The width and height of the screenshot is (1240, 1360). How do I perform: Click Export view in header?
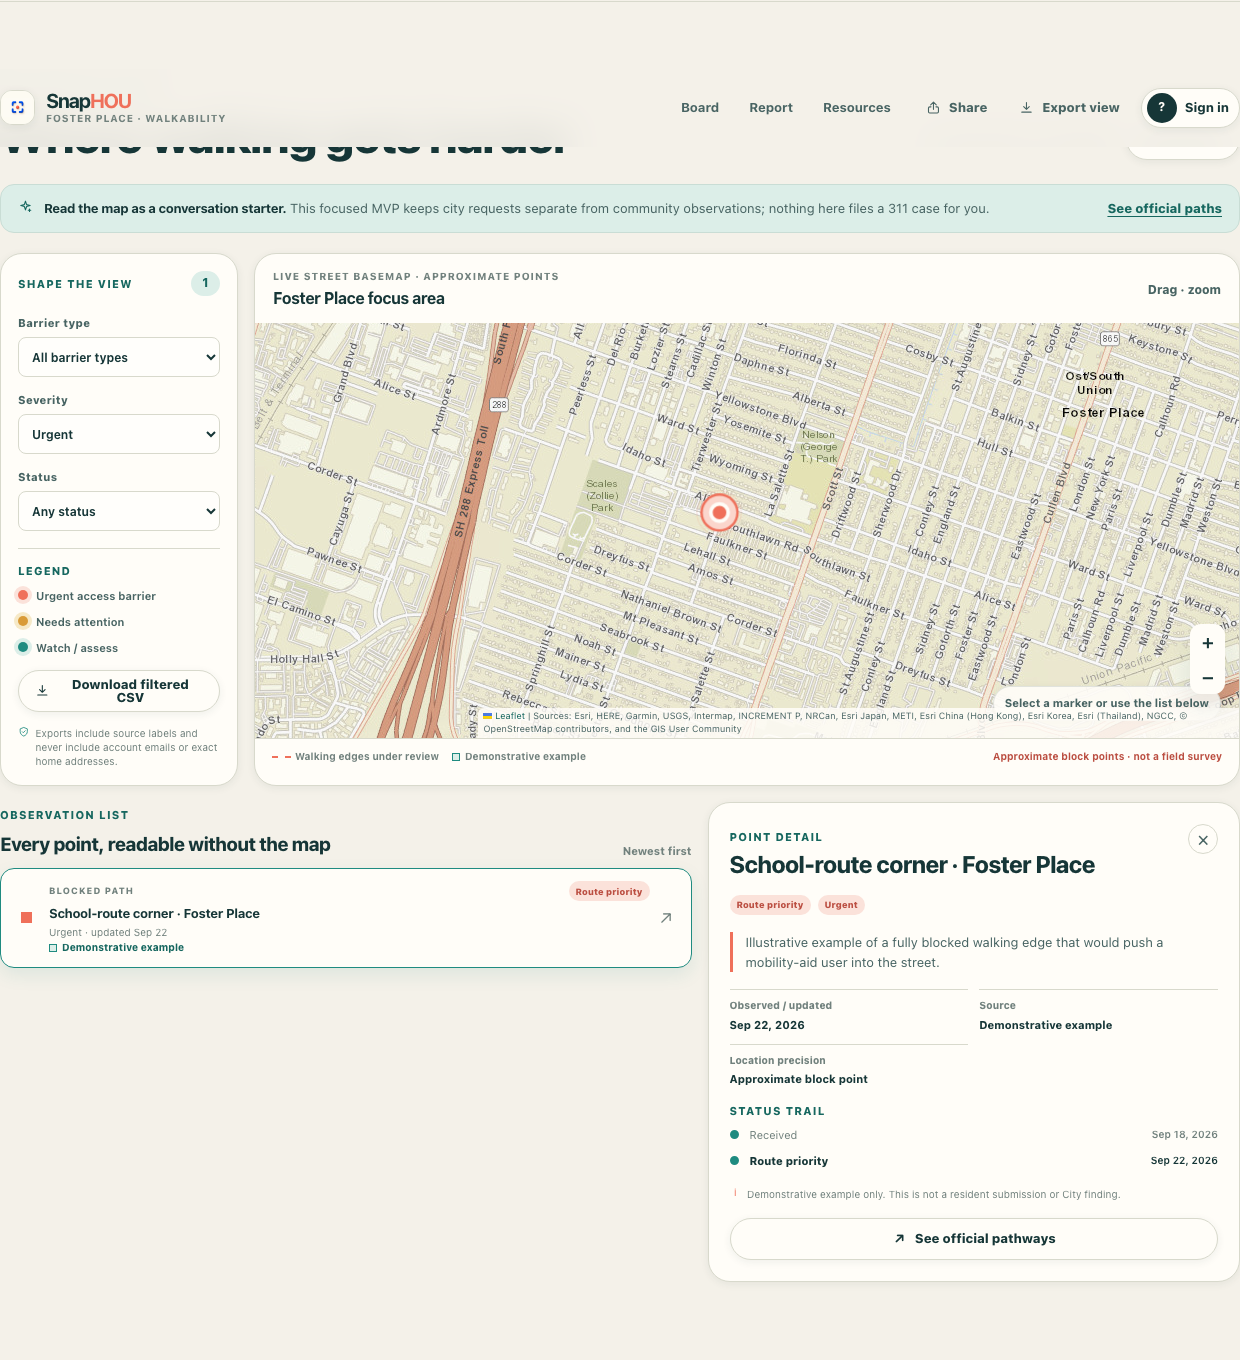1070,108
